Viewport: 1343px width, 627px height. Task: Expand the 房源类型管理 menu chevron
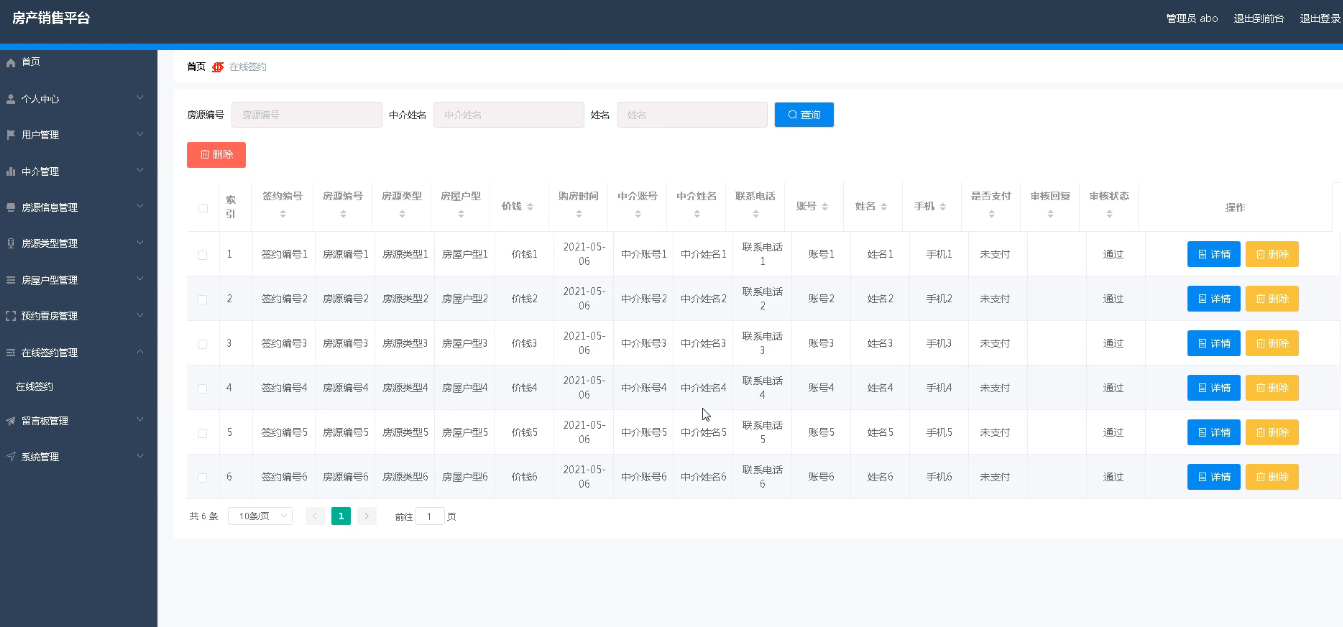pyautogui.click(x=140, y=243)
